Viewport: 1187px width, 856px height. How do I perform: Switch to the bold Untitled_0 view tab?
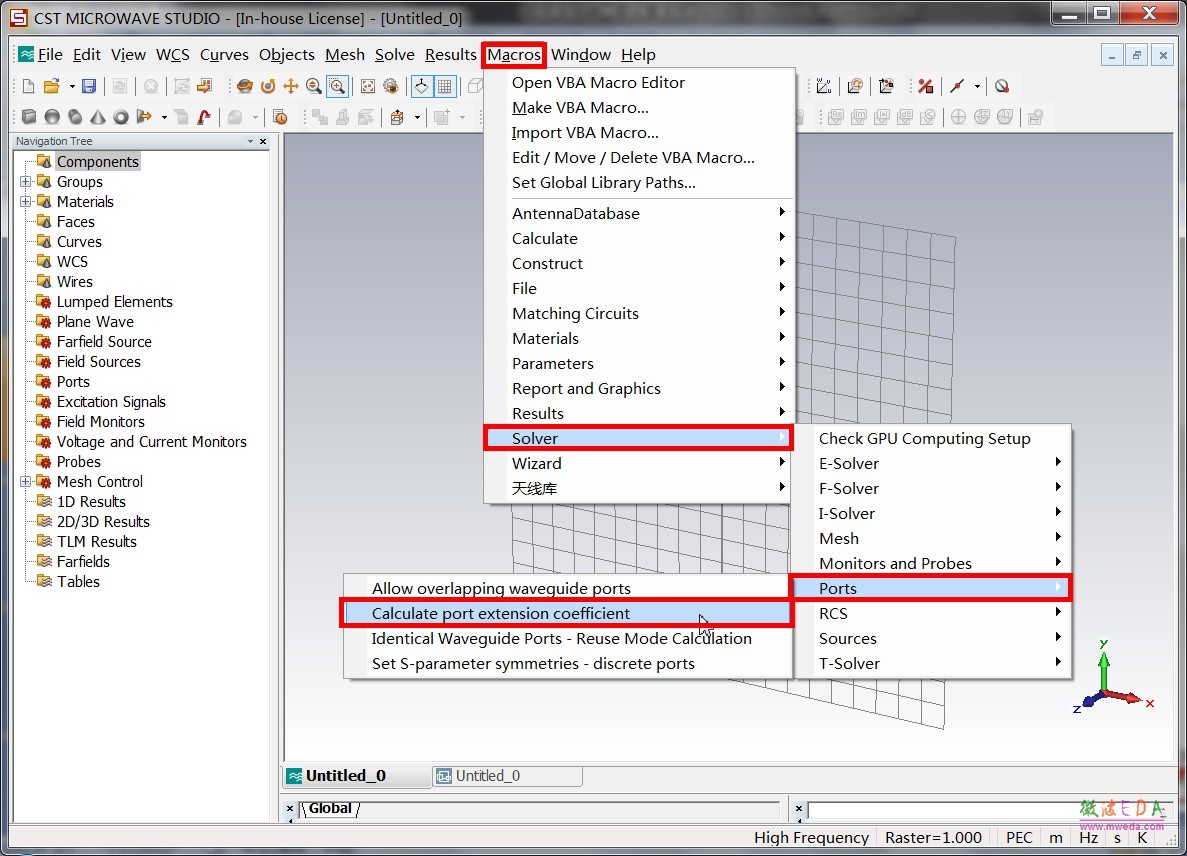356,776
